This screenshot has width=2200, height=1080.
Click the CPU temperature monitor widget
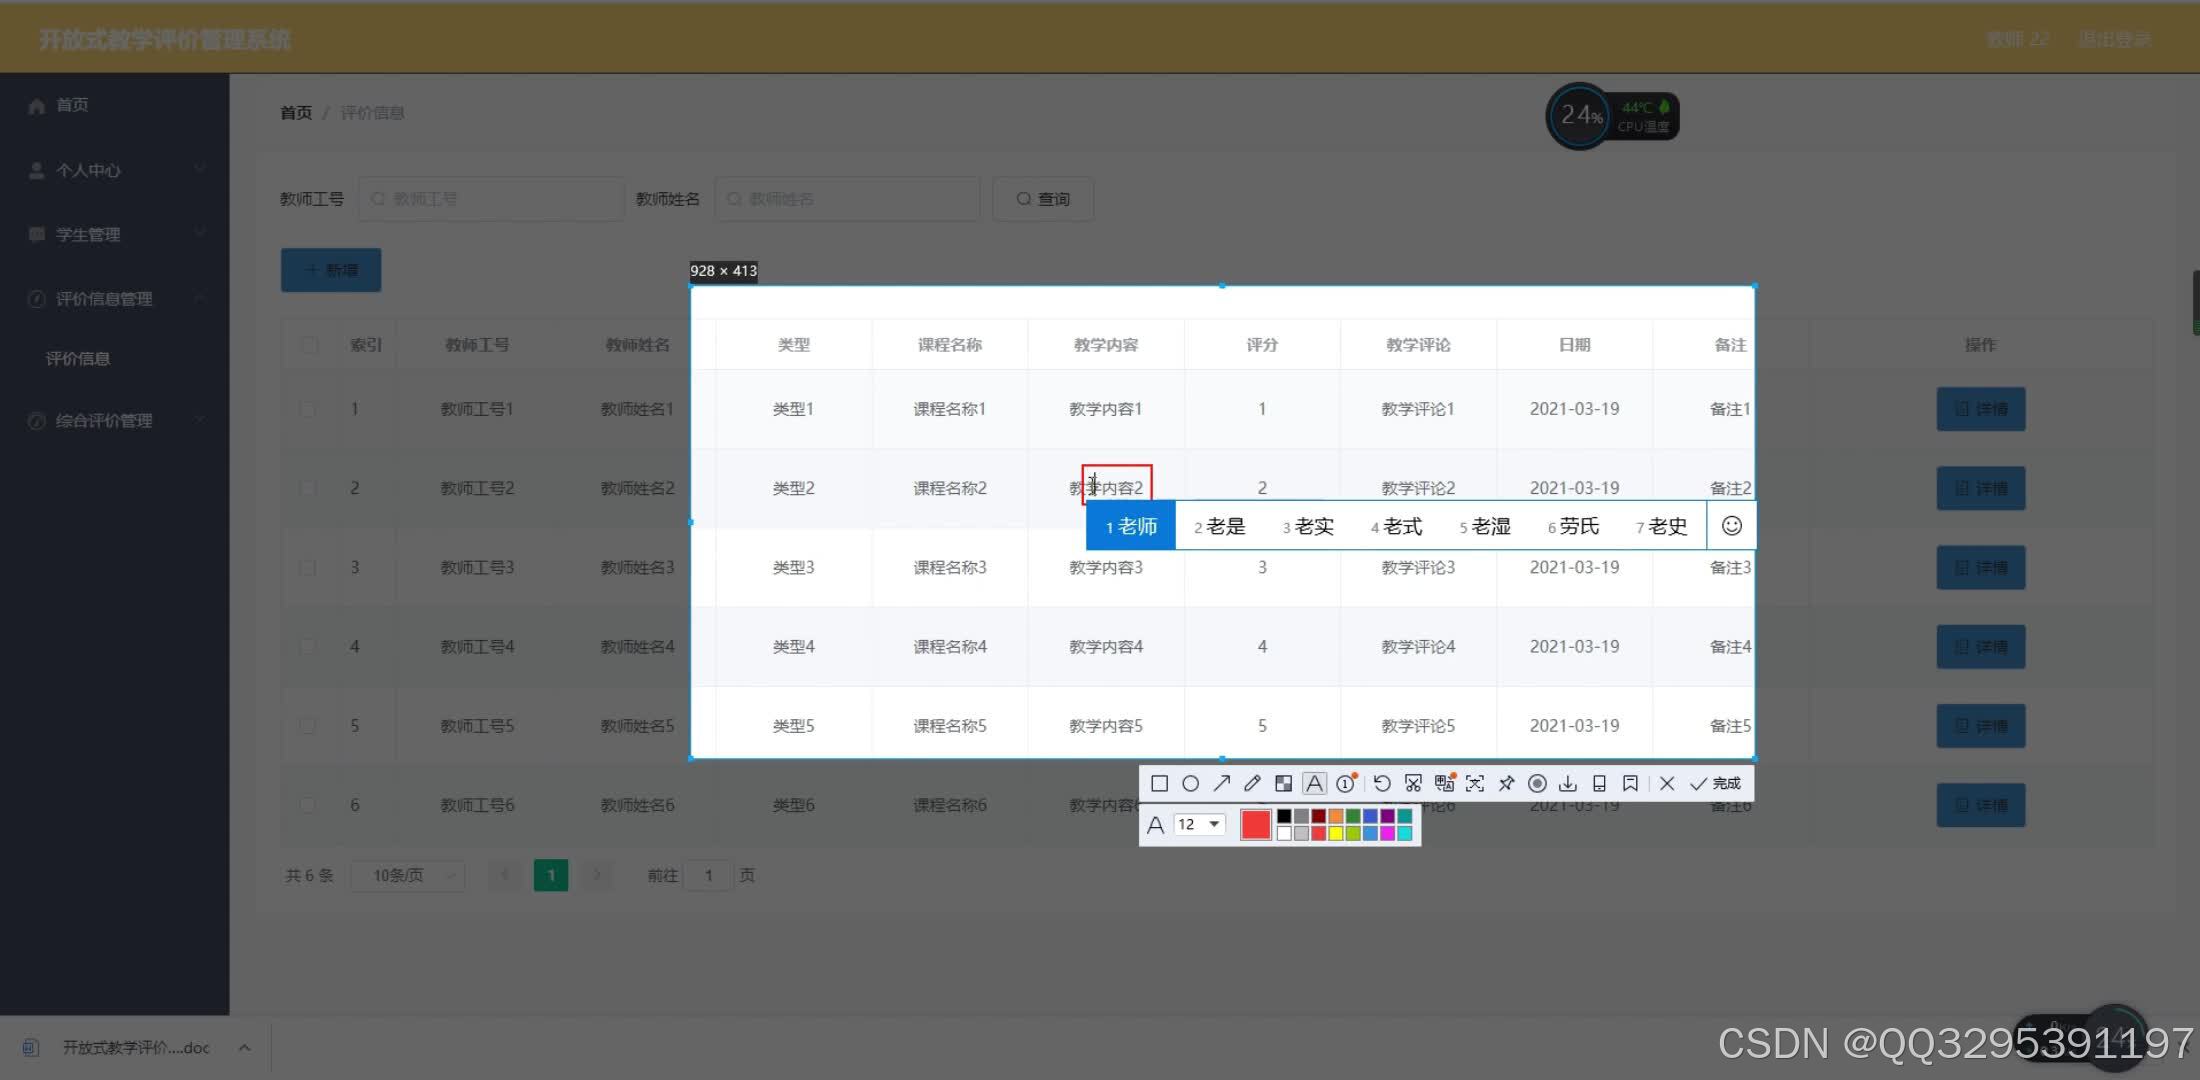click(x=1612, y=117)
